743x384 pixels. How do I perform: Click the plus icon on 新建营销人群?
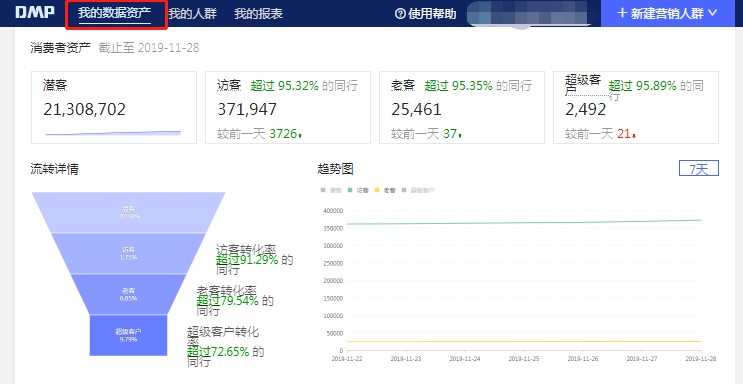[x=622, y=13]
